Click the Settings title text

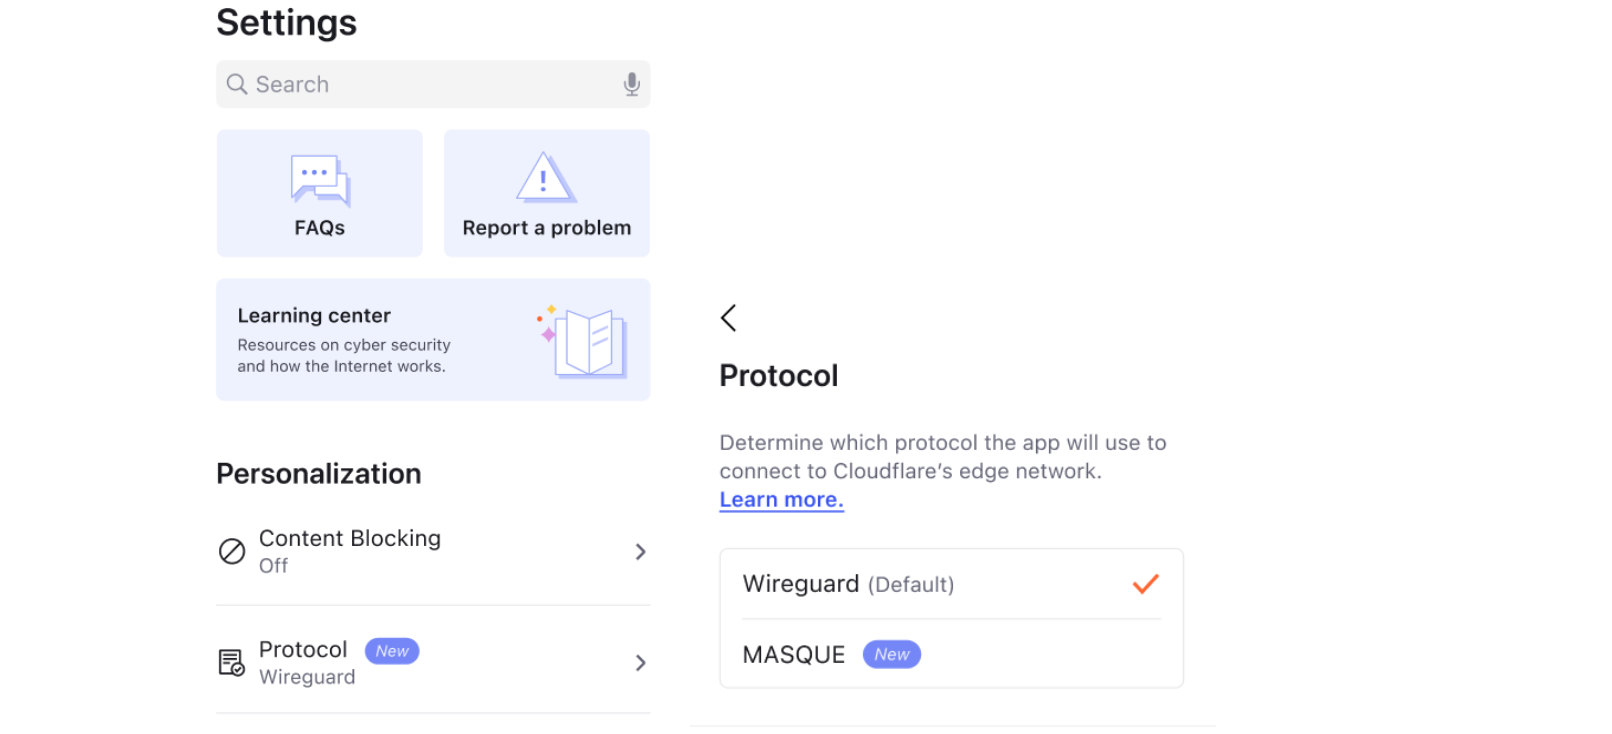click(287, 22)
